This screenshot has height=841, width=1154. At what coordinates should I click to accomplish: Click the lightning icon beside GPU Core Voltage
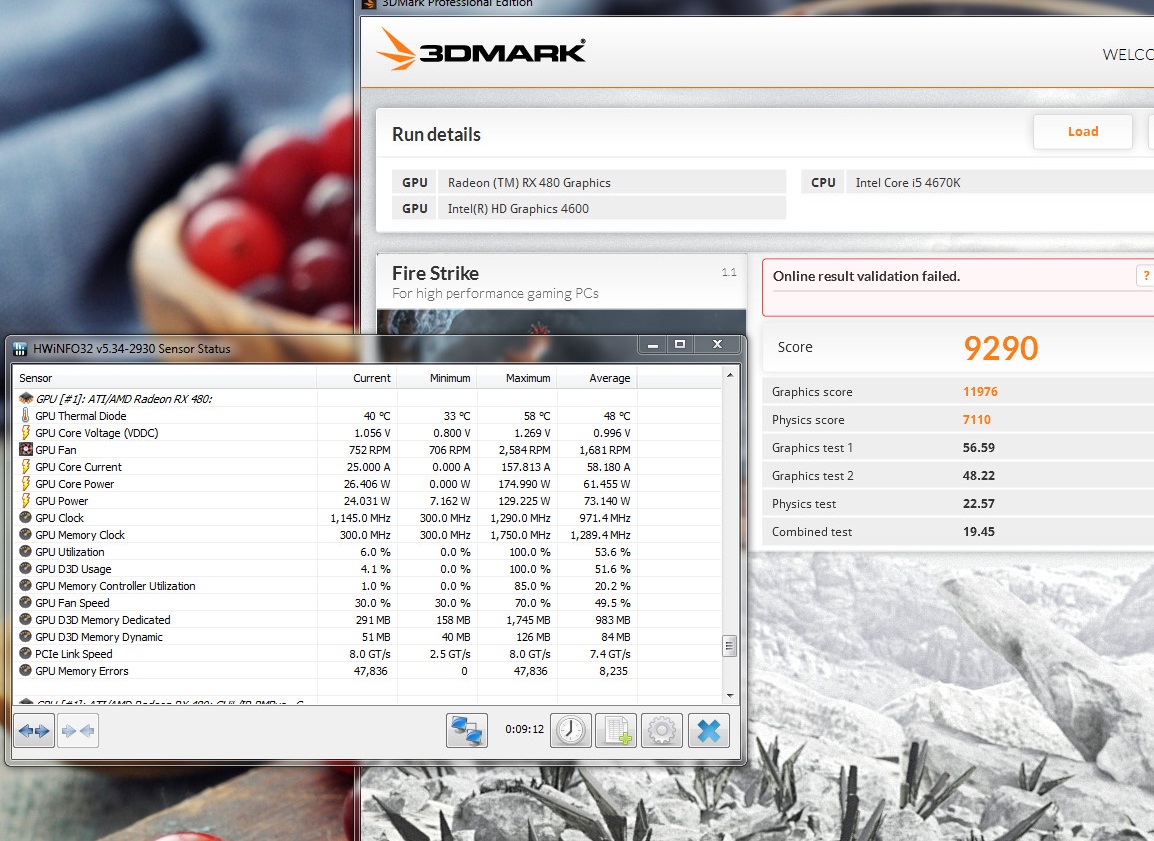(26, 433)
